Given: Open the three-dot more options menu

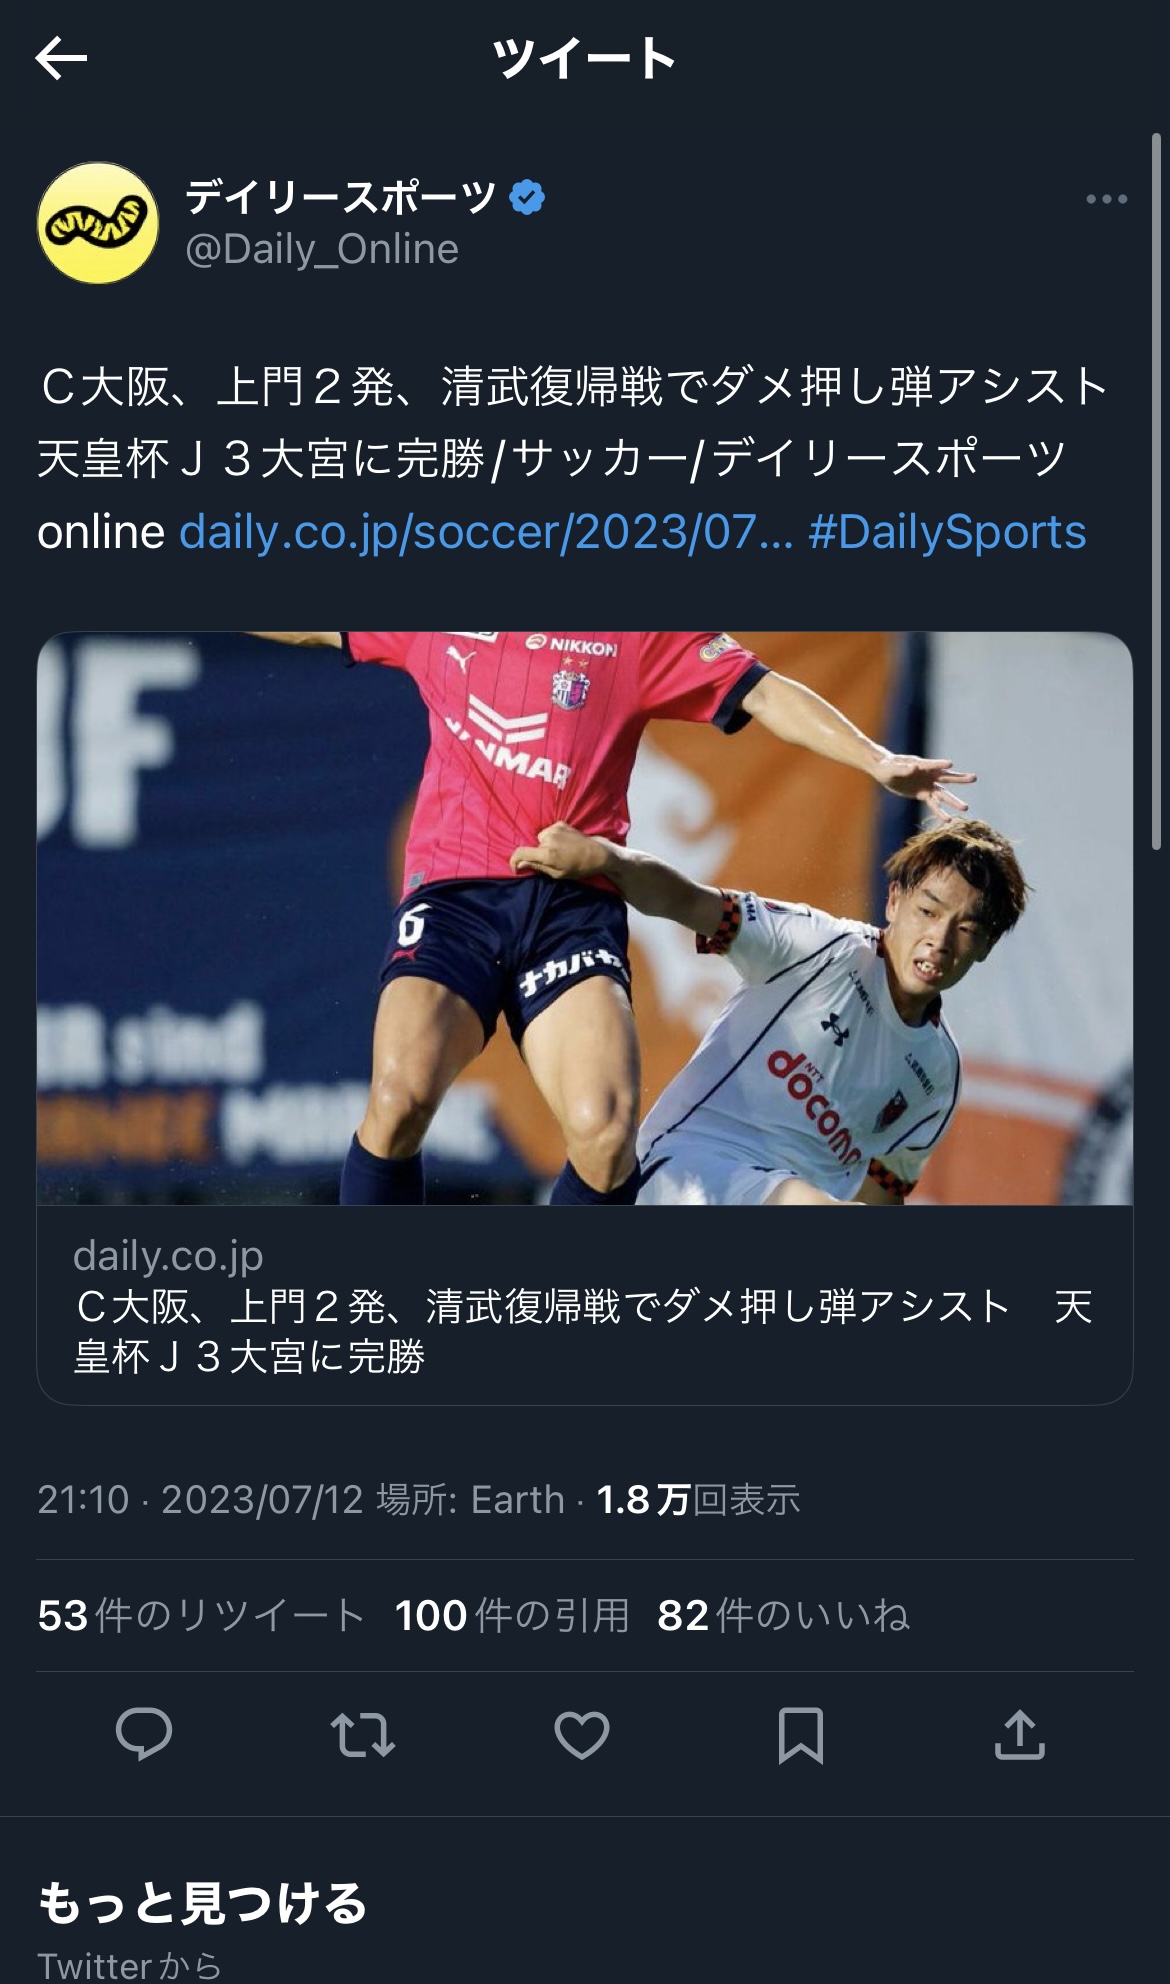Looking at the screenshot, I should click(1106, 199).
